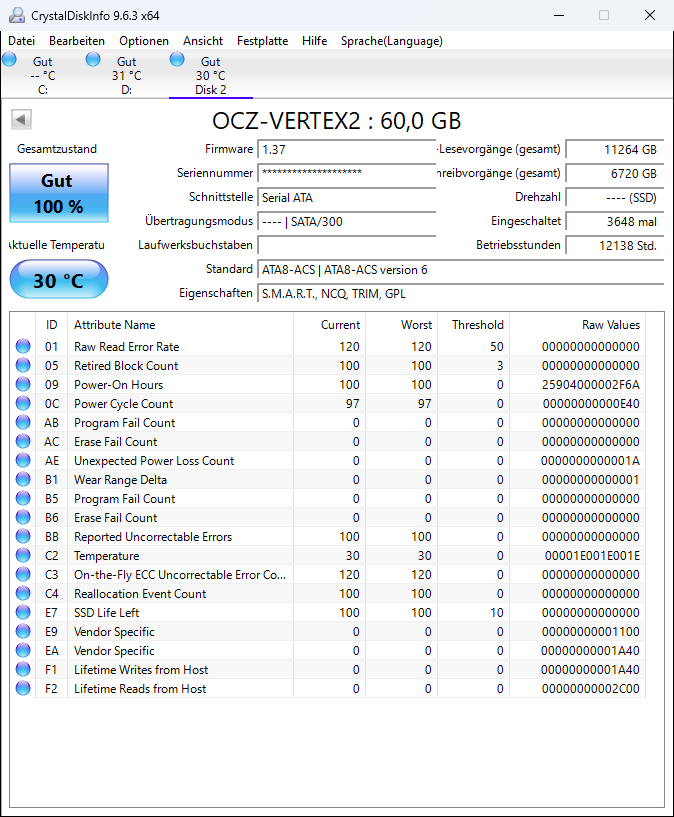Open the Optionen menu
The width and height of the screenshot is (674, 817).
pyautogui.click(x=144, y=41)
